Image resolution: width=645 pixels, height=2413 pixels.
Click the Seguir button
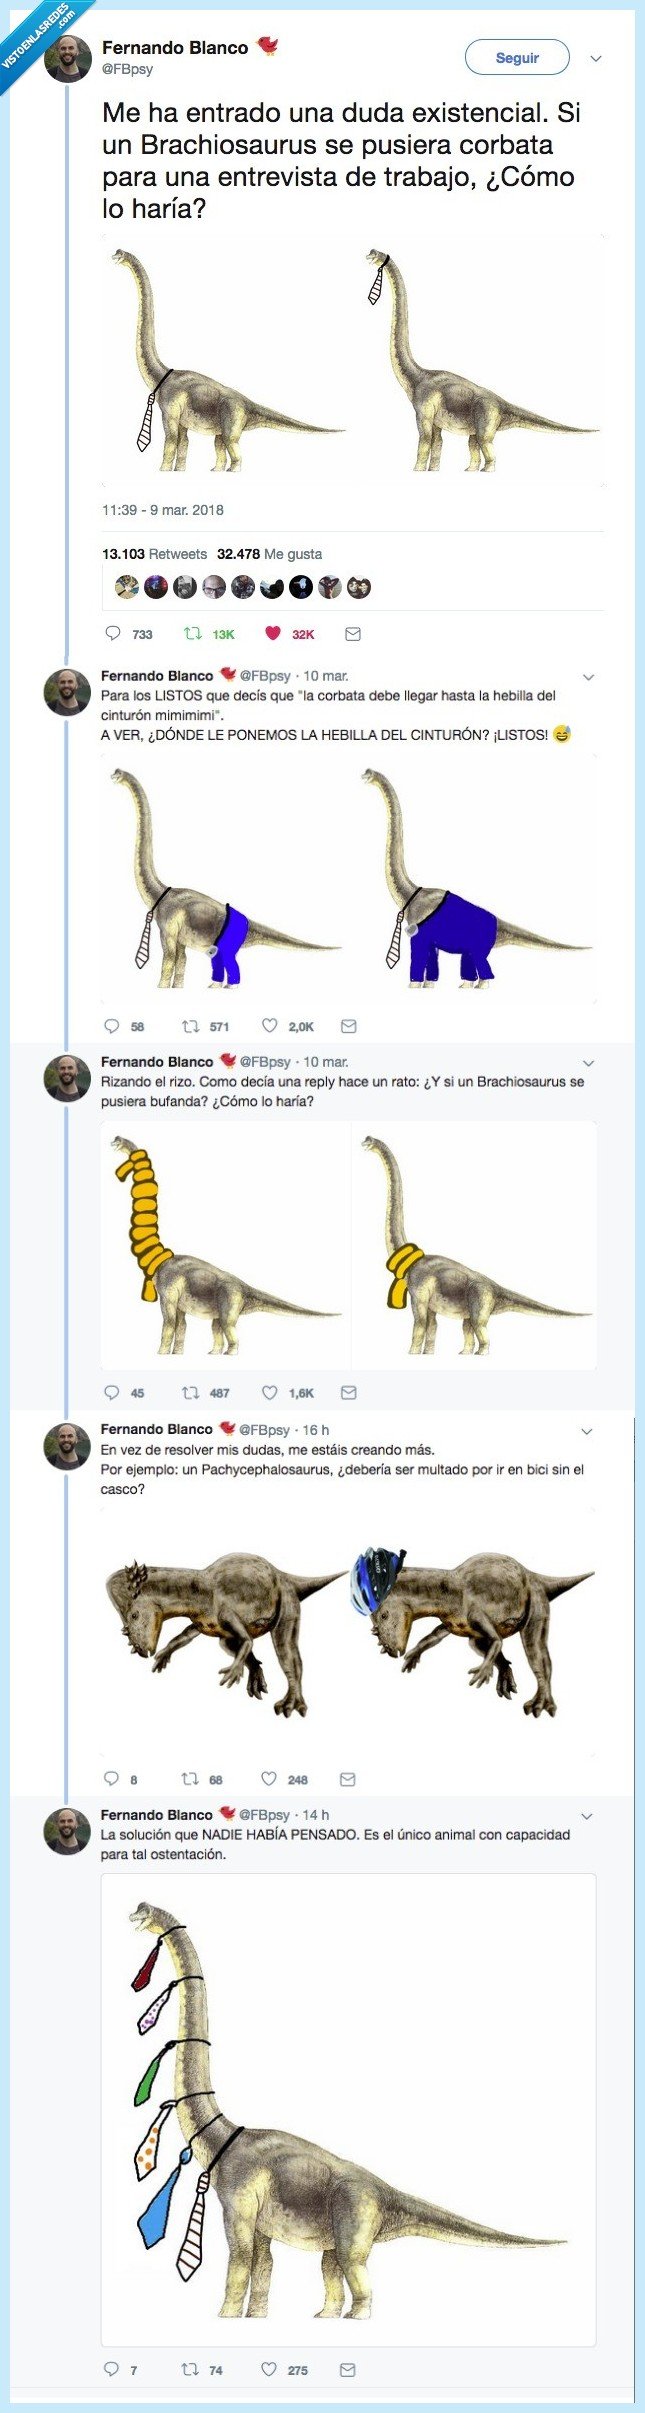tap(517, 58)
